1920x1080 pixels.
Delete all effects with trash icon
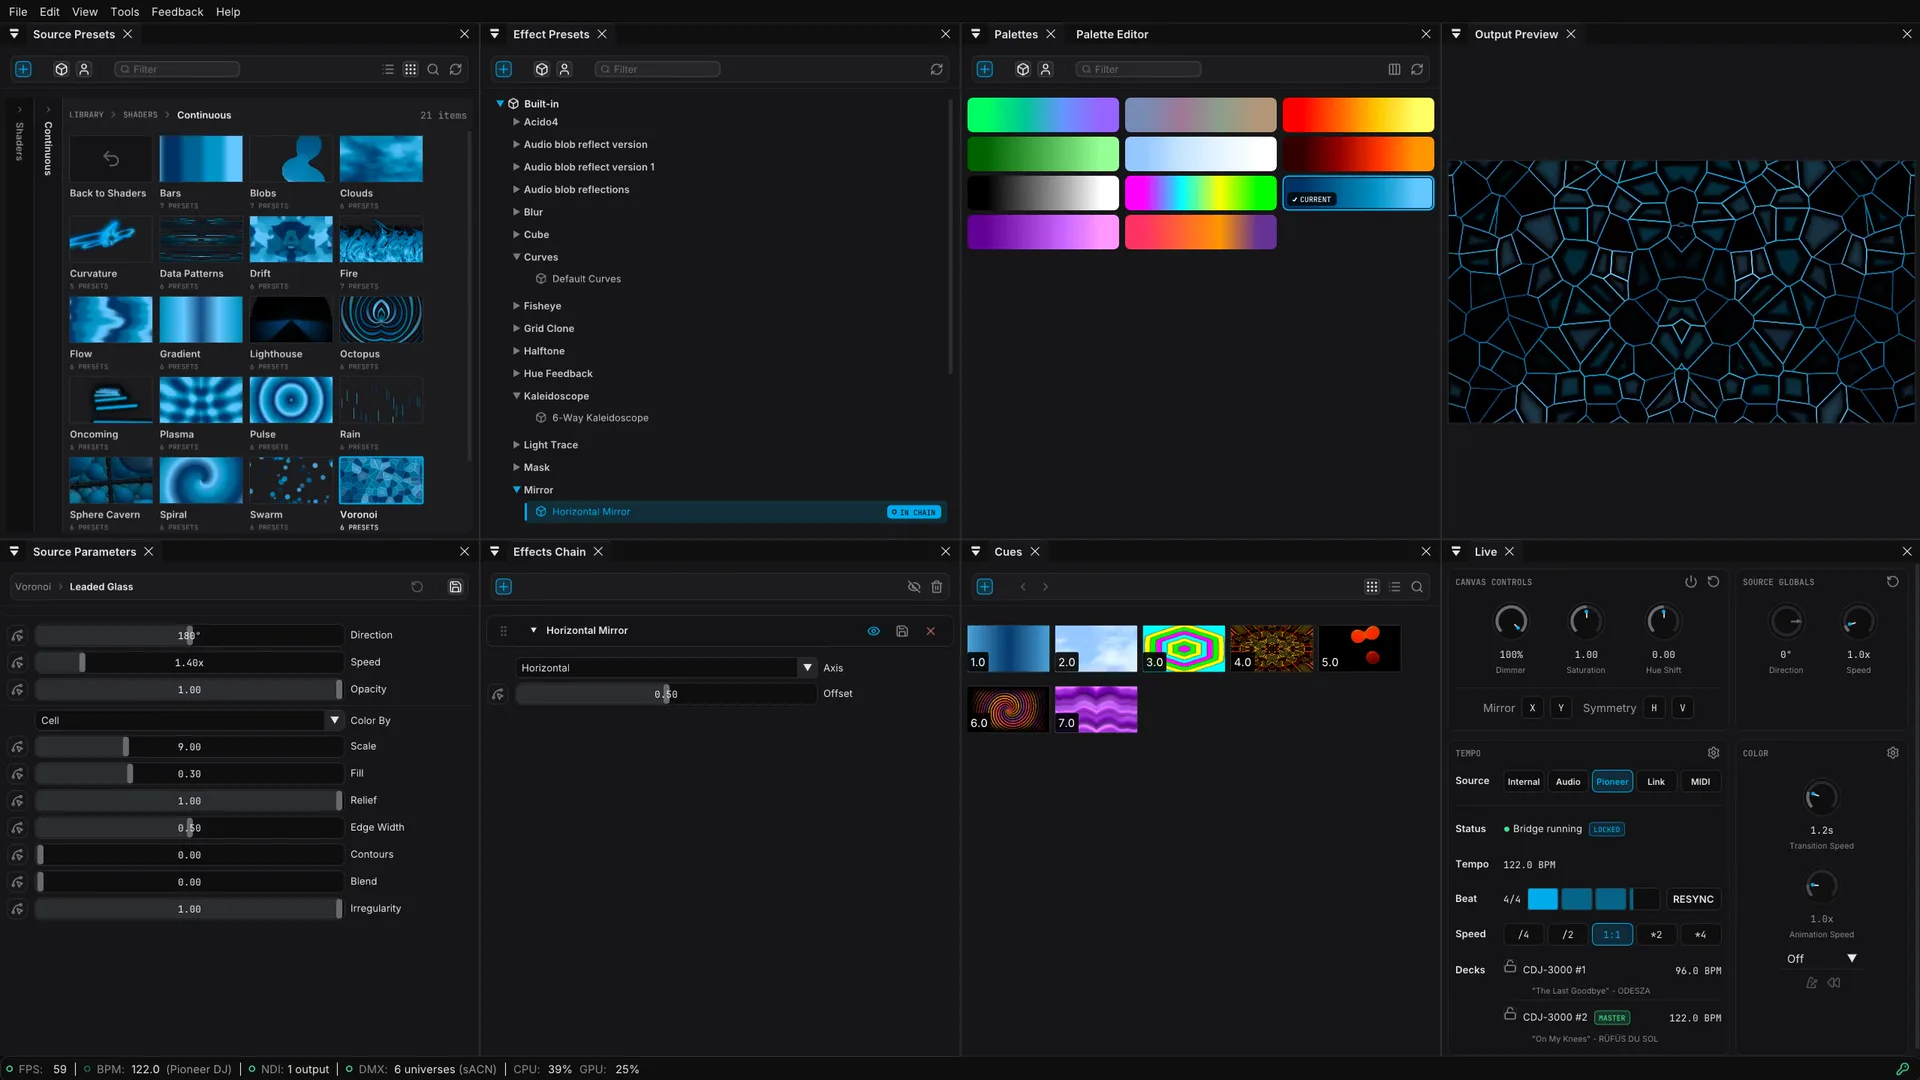coord(937,587)
